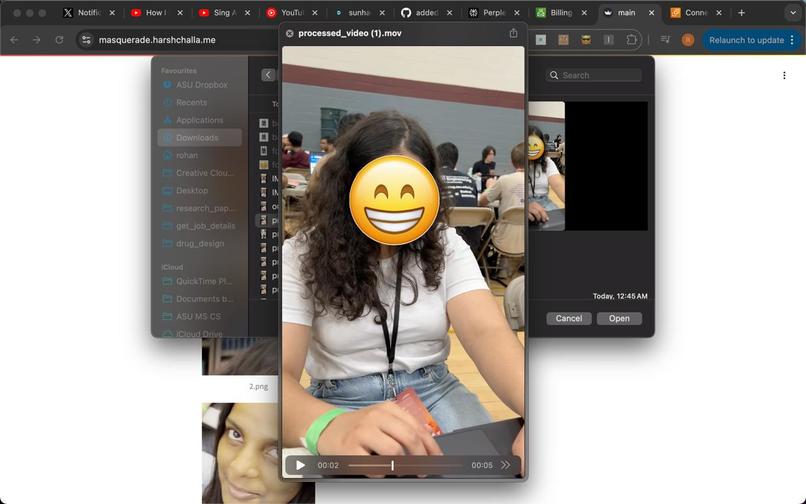
Task: Click the 2.png file label
Action: pos(258,386)
